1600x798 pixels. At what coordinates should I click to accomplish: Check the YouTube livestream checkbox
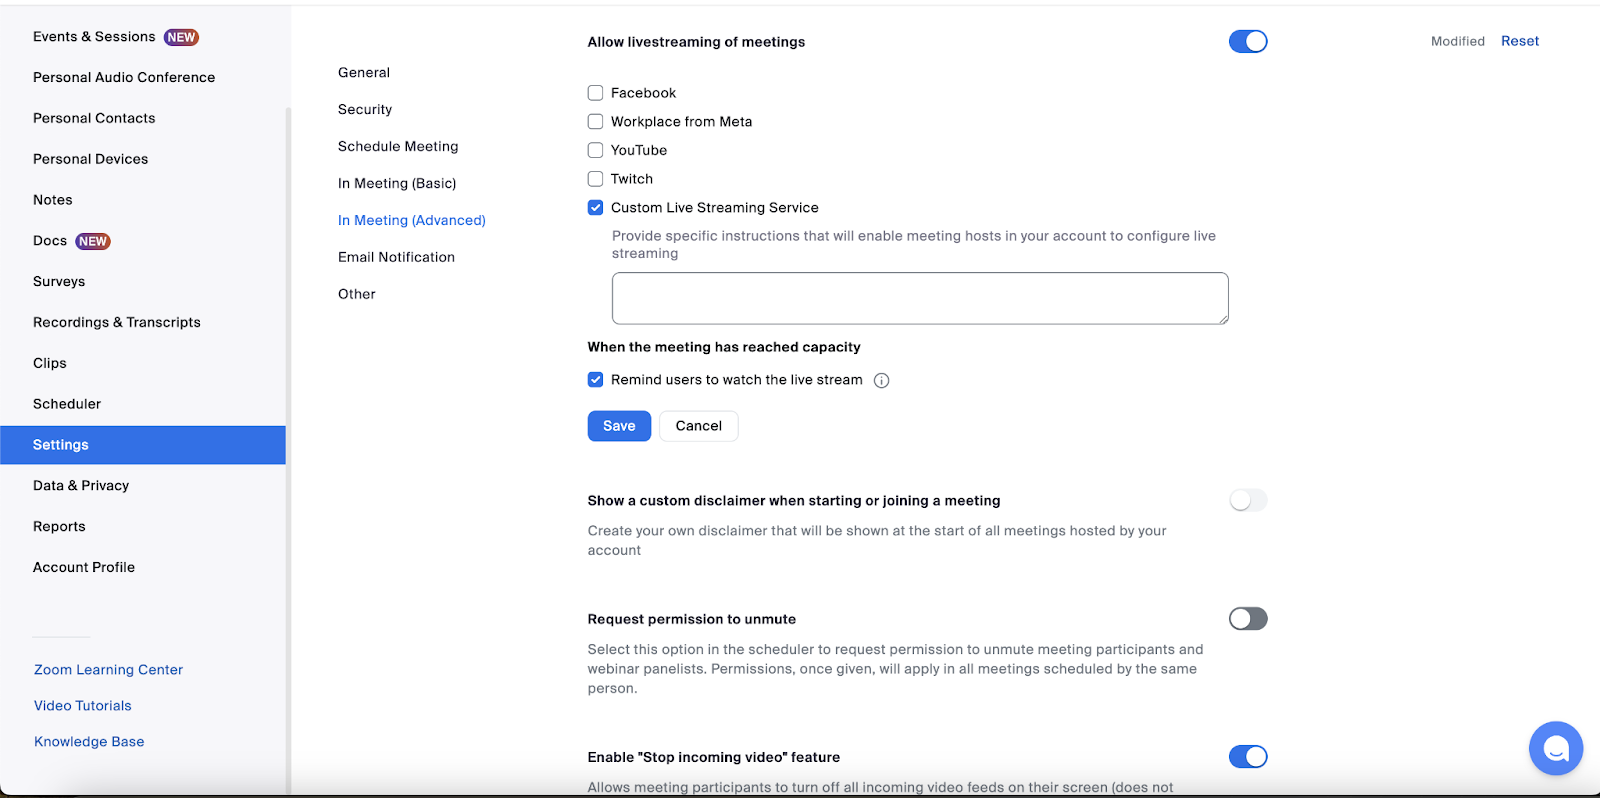click(595, 150)
